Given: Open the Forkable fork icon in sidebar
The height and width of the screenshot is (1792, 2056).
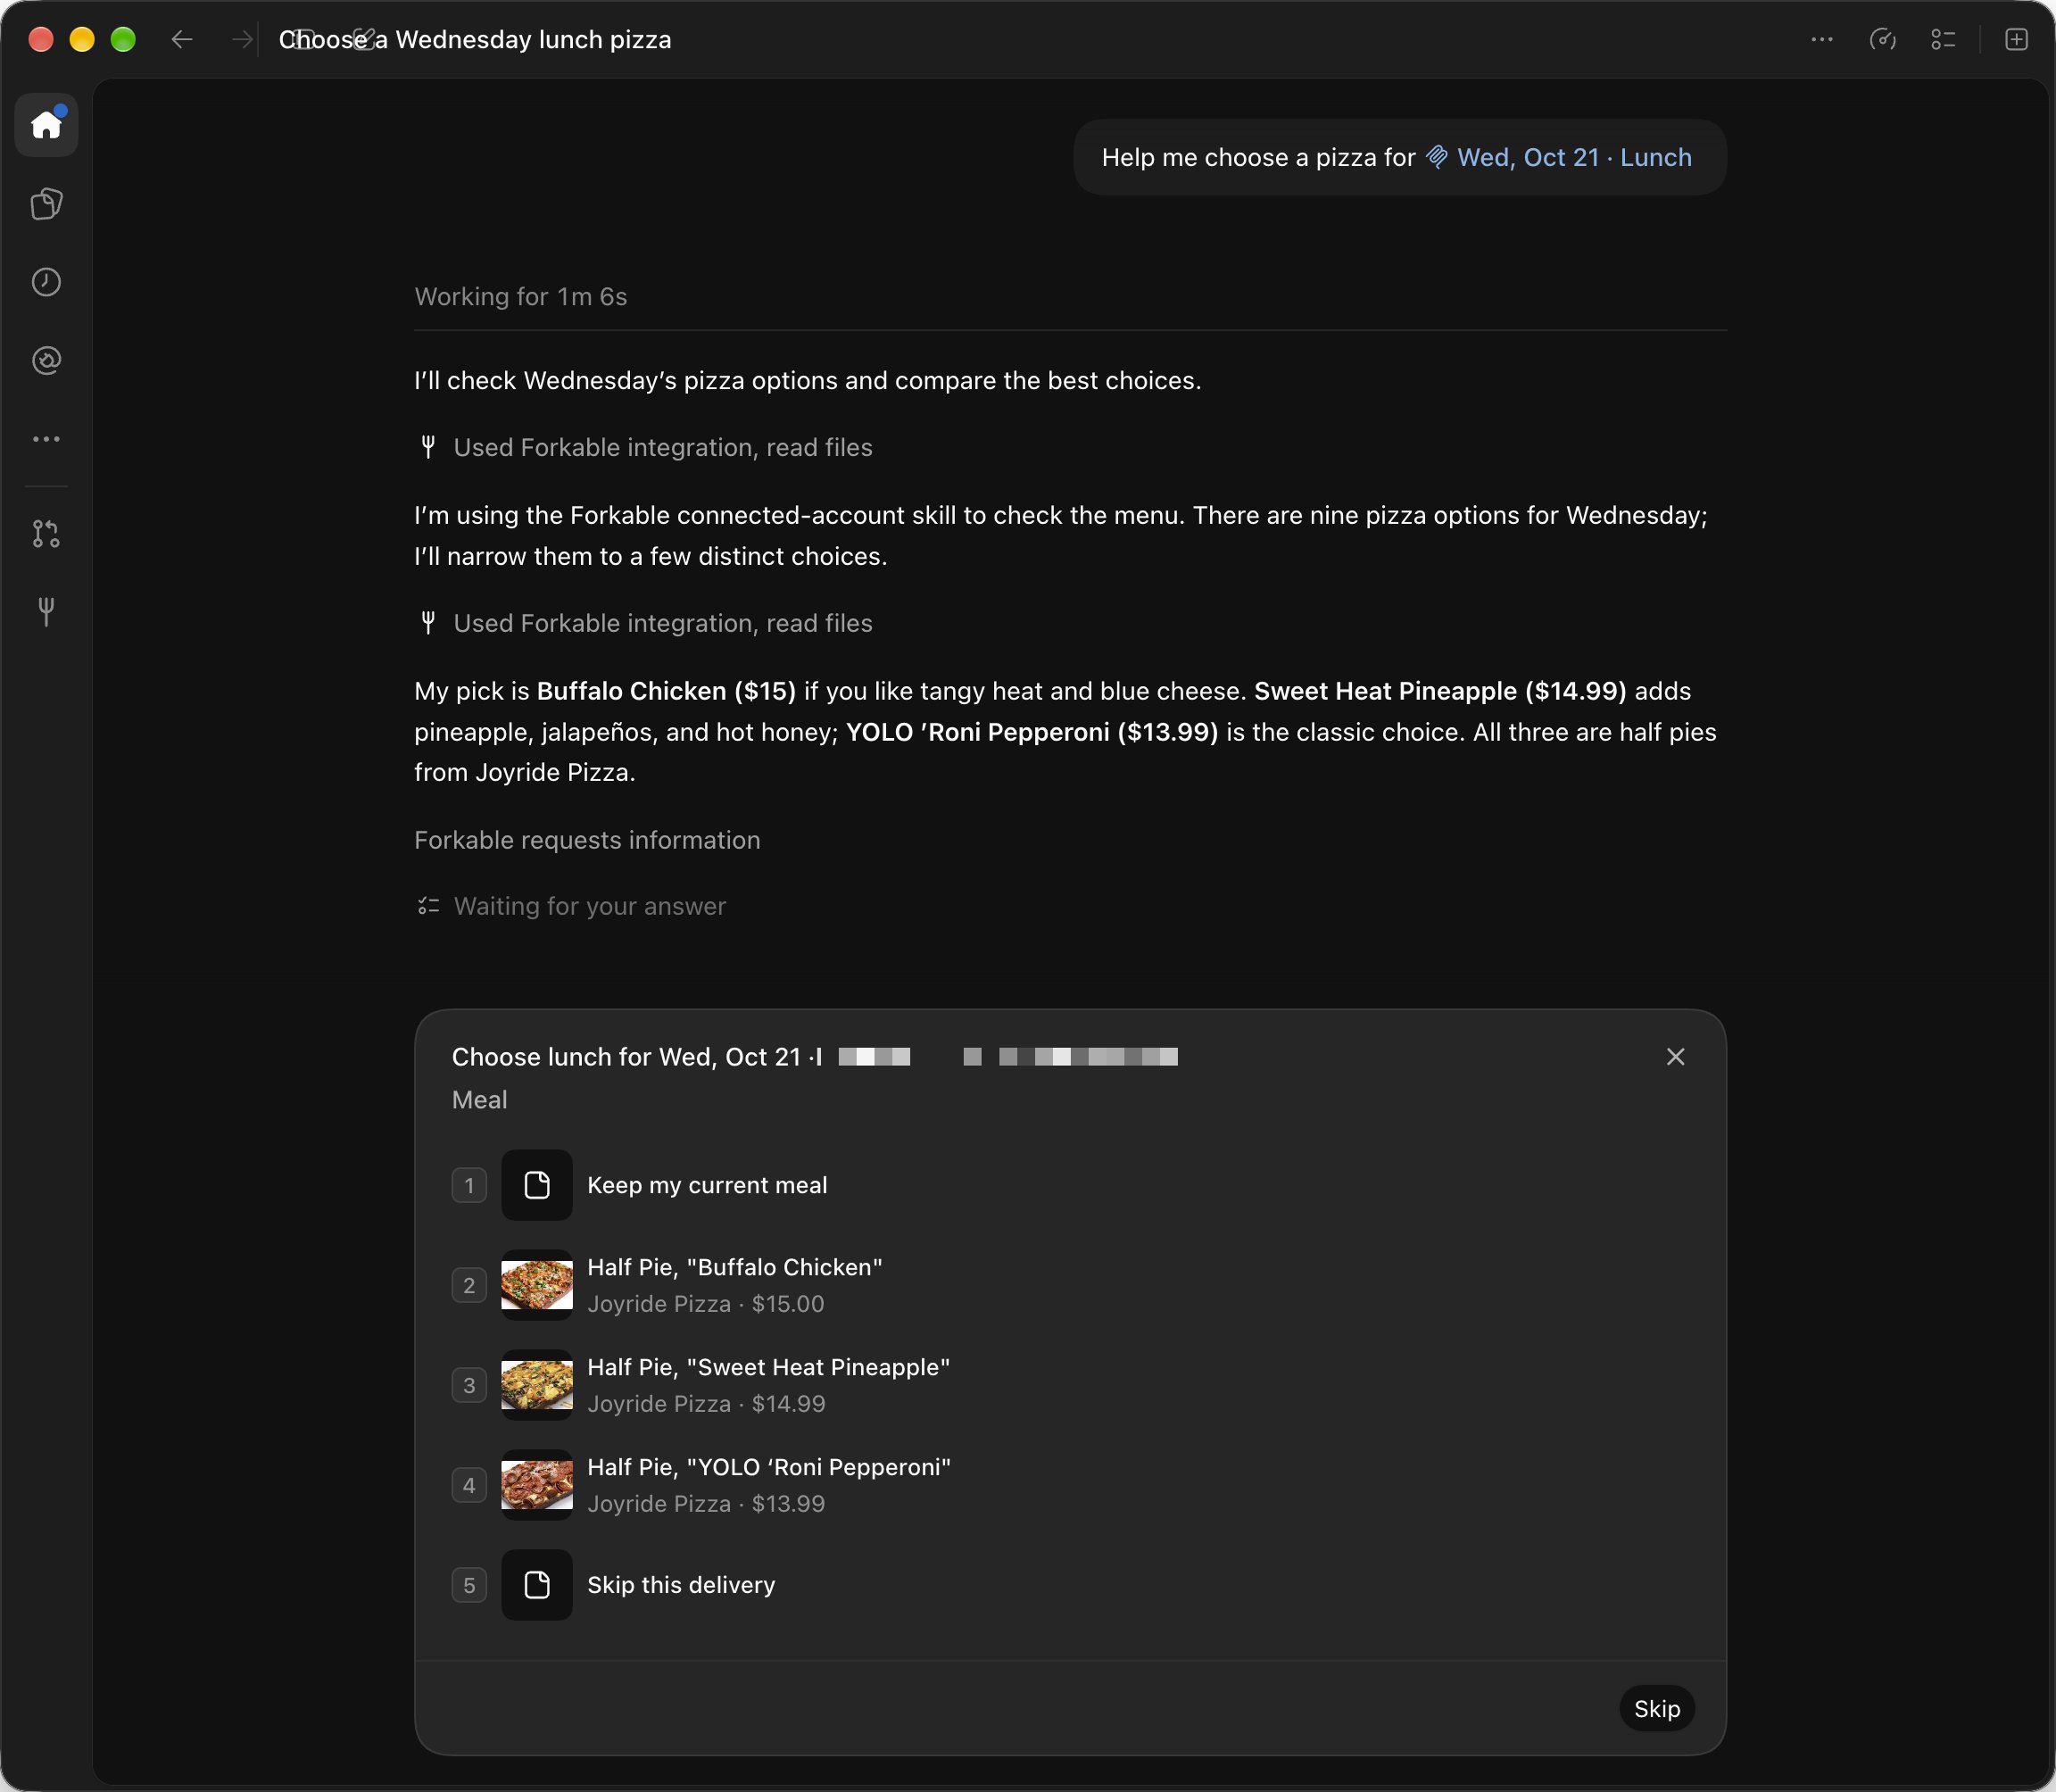Looking at the screenshot, I should tap(46, 611).
